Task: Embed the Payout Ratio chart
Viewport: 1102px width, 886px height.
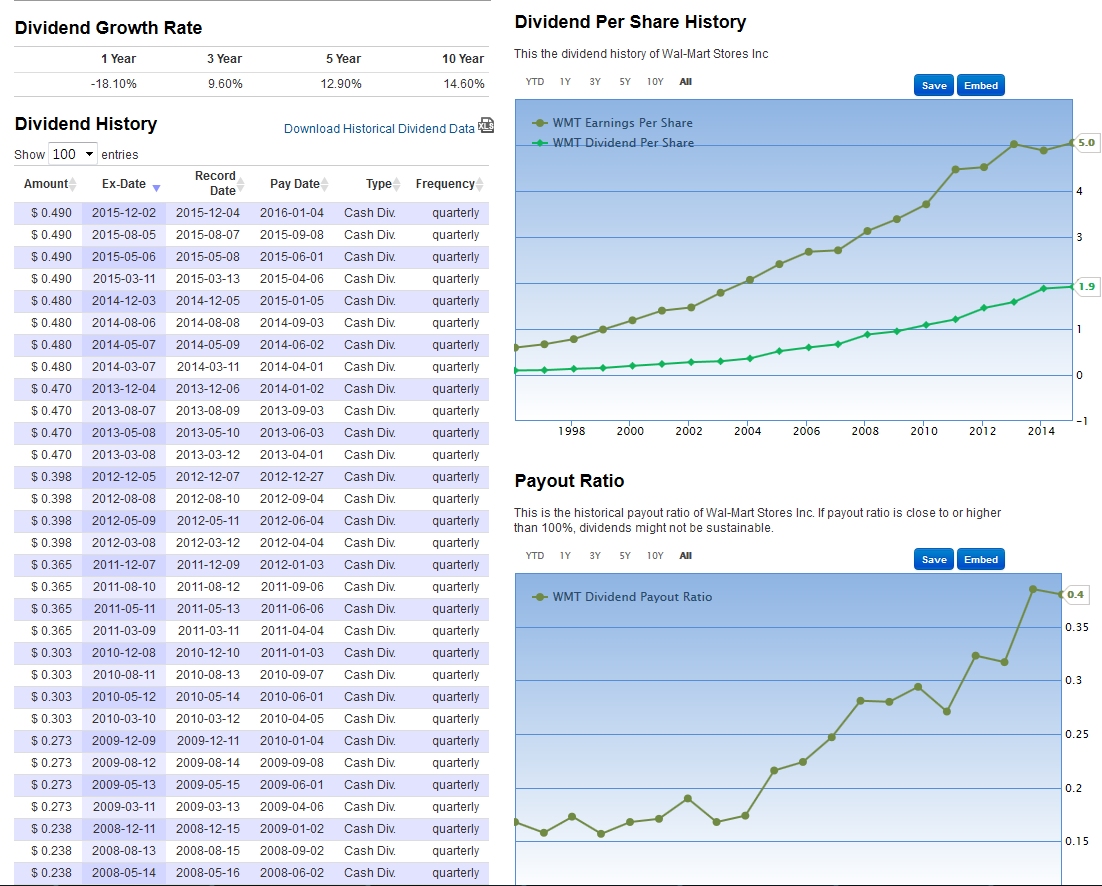Action: click(x=980, y=560)
